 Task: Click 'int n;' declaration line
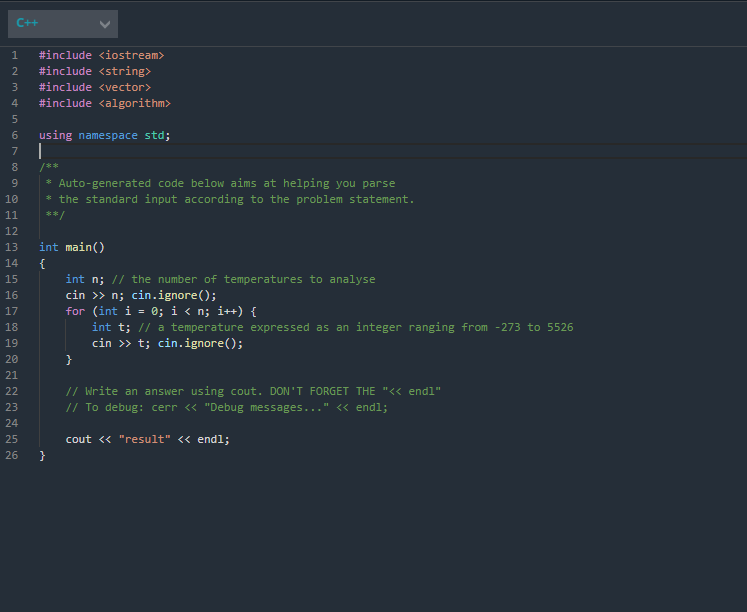[x=85, y=279]
